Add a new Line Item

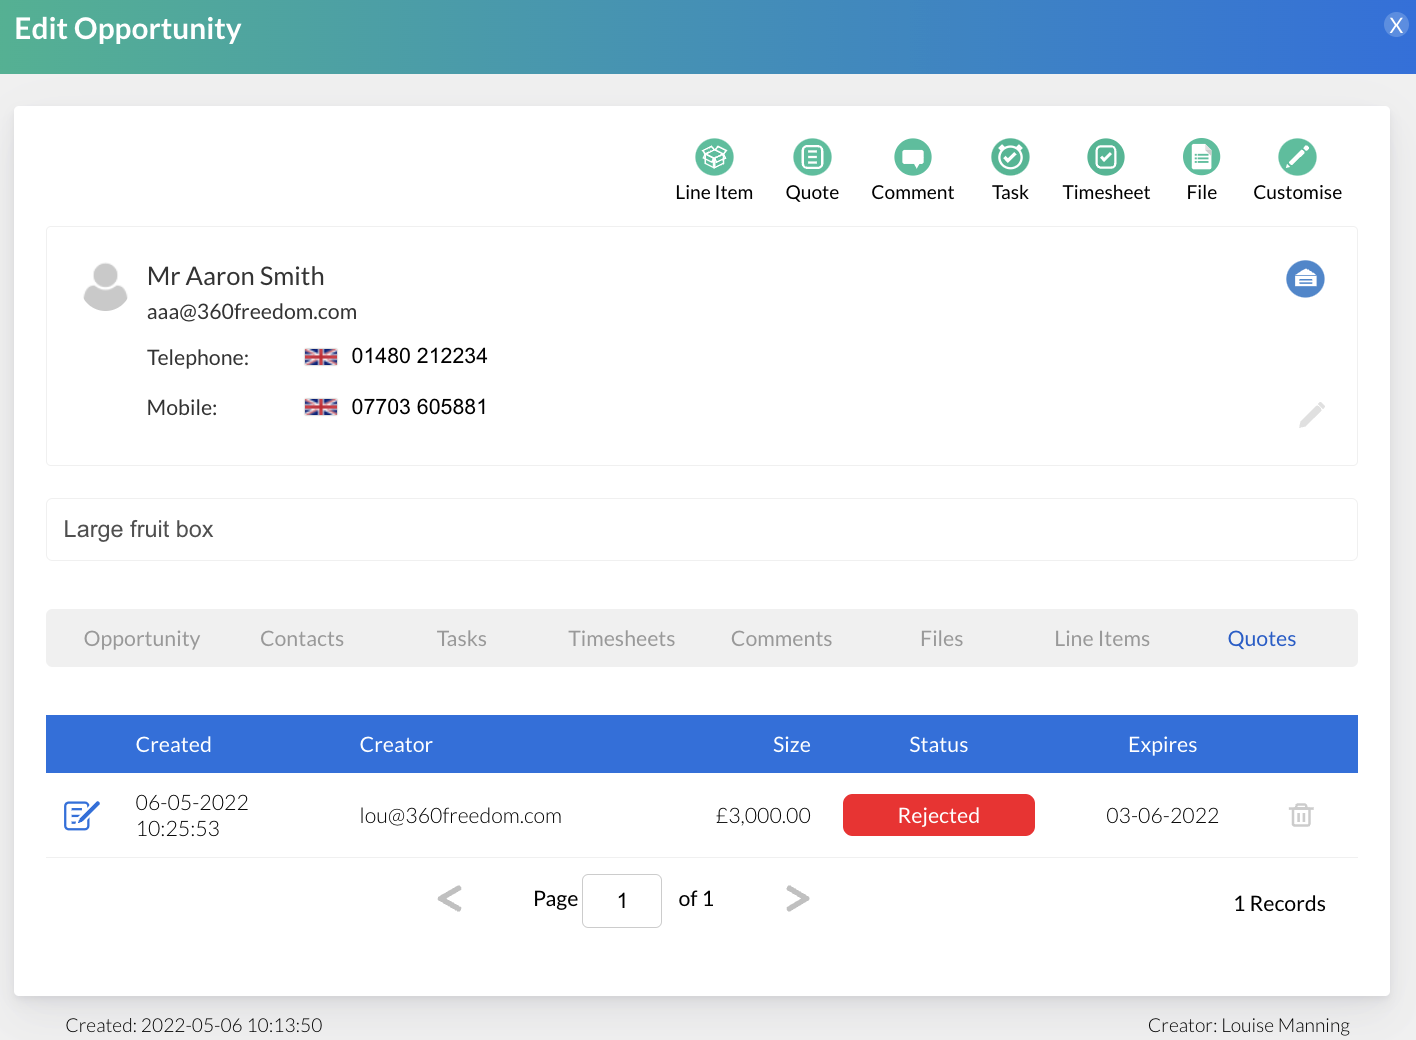click(714, 158)
